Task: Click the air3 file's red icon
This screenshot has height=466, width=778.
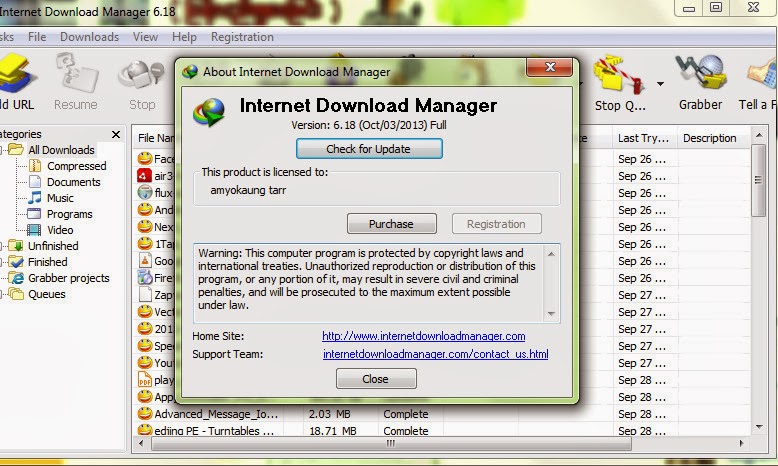Action: [144, 175]
